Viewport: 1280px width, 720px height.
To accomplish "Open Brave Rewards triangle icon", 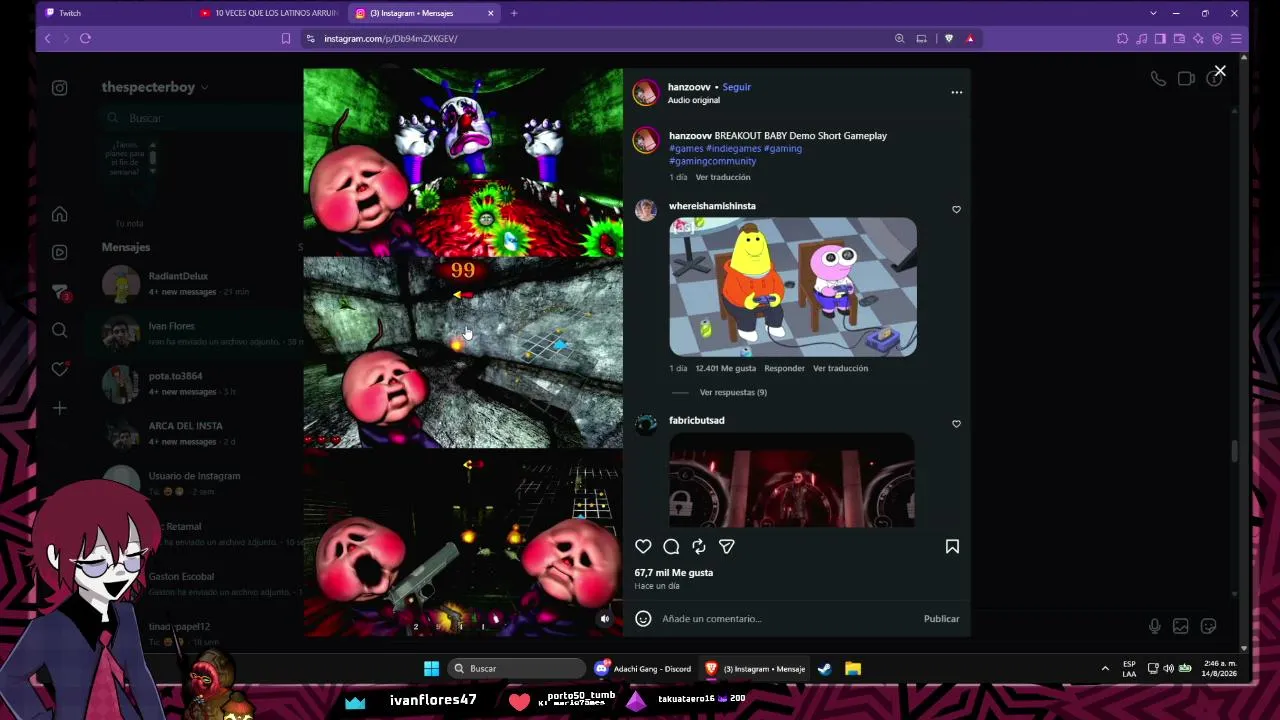I will [x=970, y=38].
